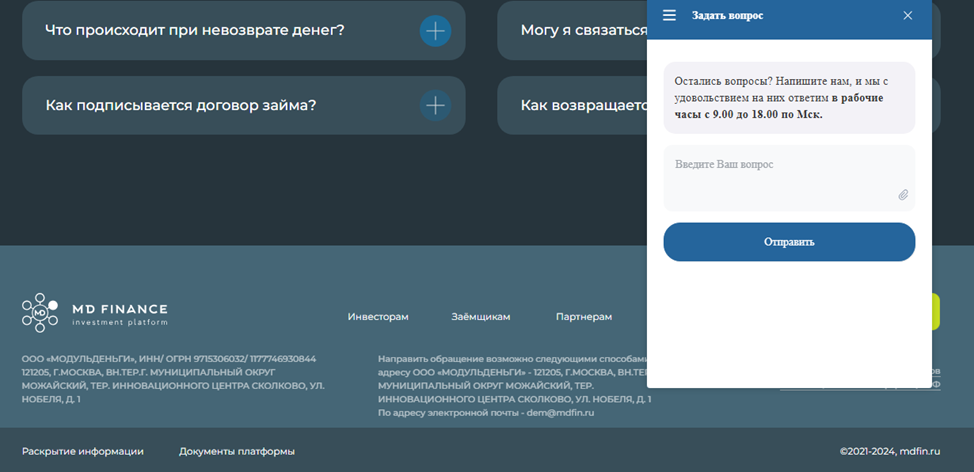Open the chat widget hamburger menu
This screenshot has width=974, height=472.
(x=669, y=16)
